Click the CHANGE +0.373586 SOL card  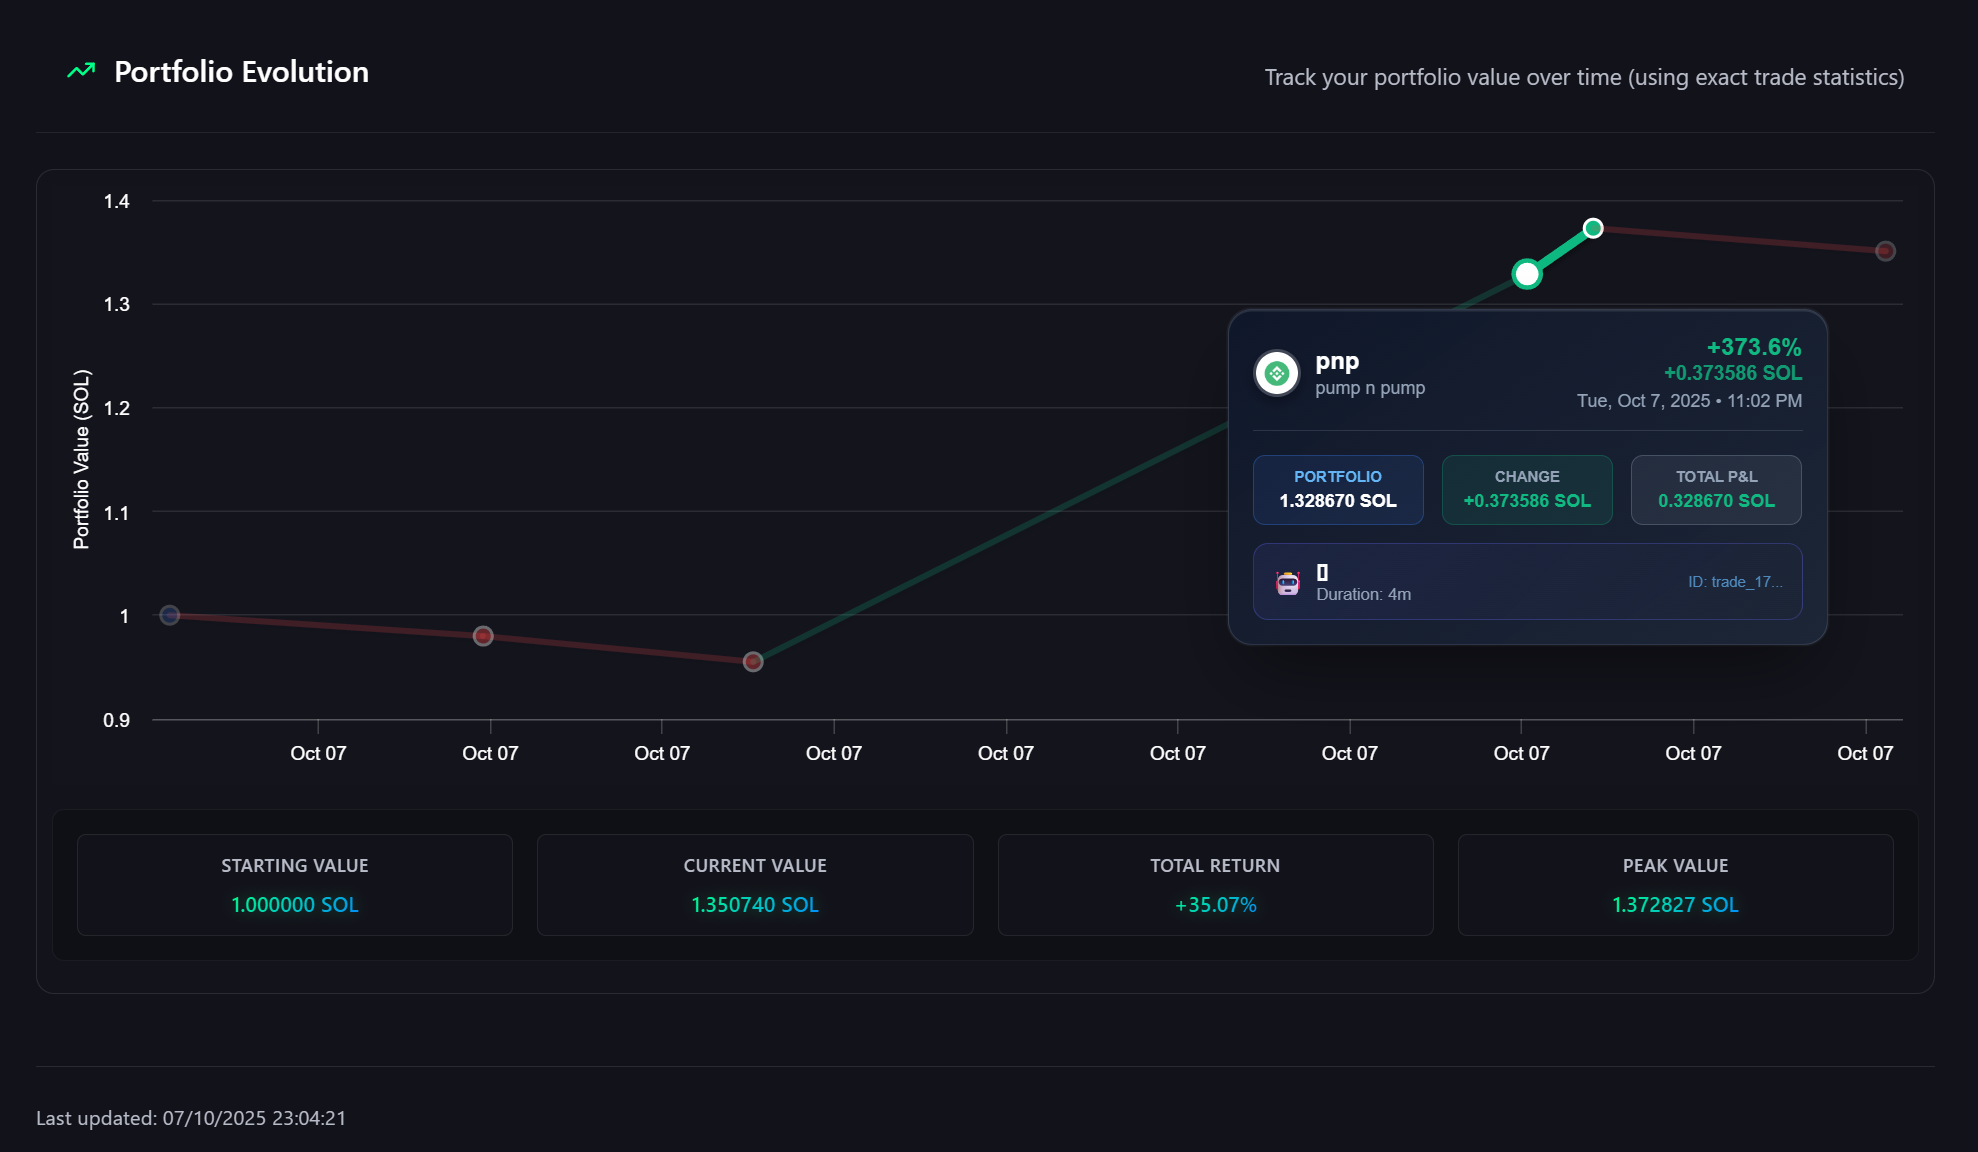1526,490
